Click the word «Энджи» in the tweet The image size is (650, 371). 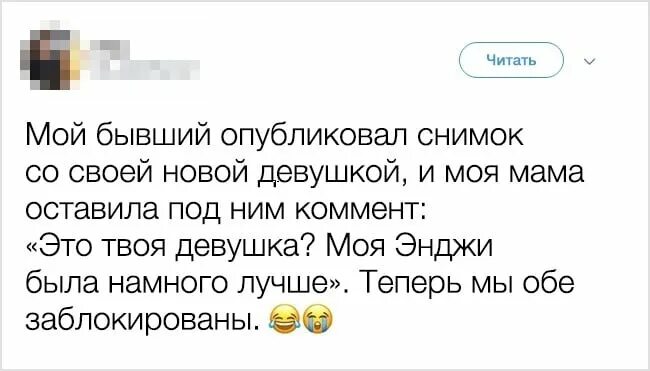click(x=445, y=247)
